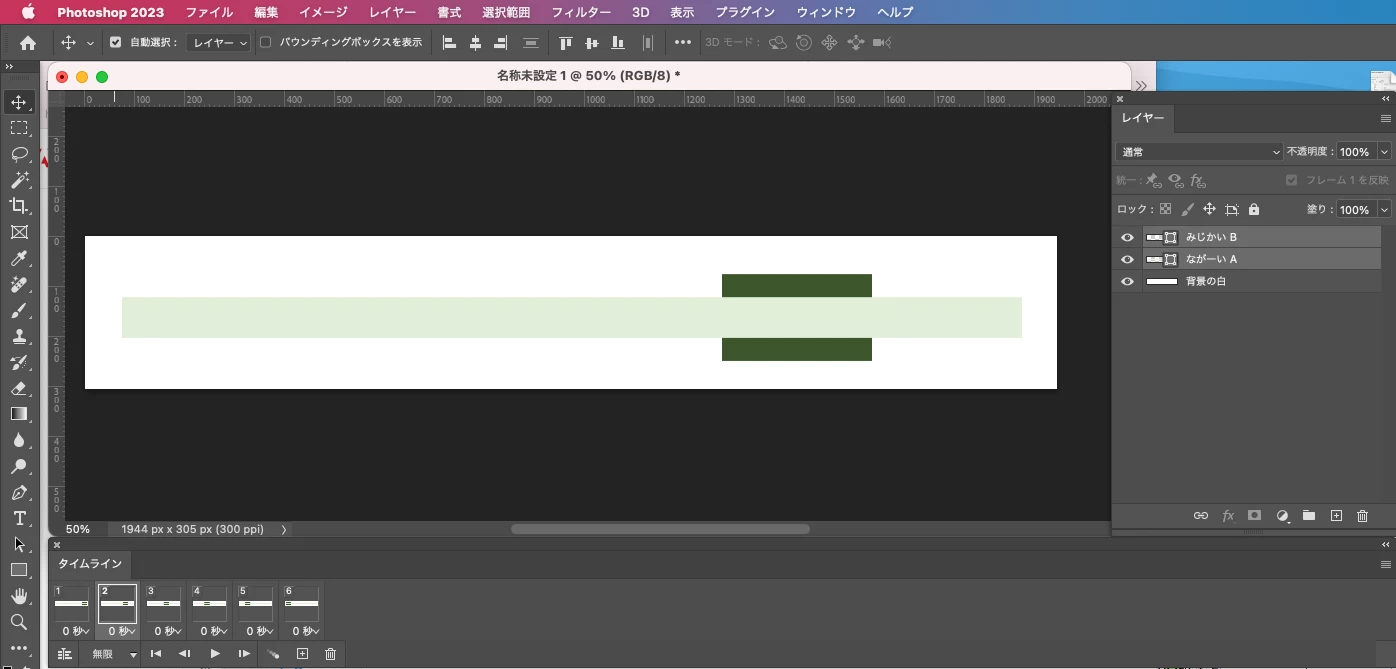Add layer mask from Layers panel footer
Viewport: 1396px width, 669px height.
click(x=1254, y=516)
